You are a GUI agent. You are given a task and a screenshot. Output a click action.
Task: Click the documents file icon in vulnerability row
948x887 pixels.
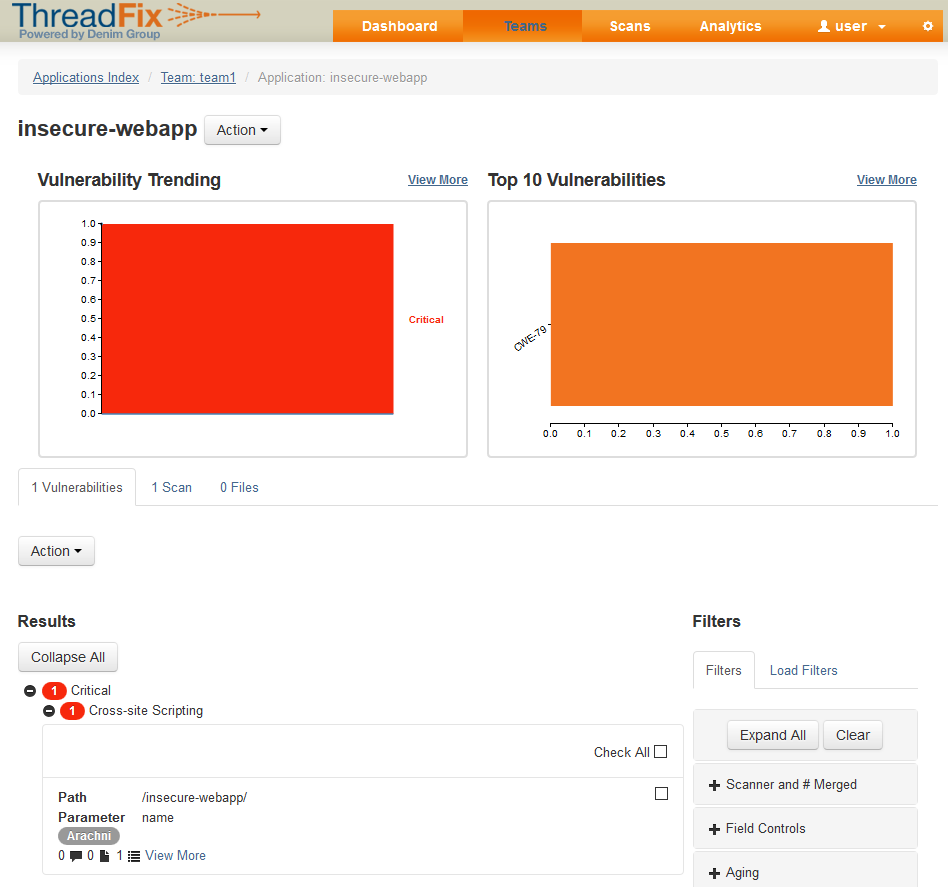point(105,856)
